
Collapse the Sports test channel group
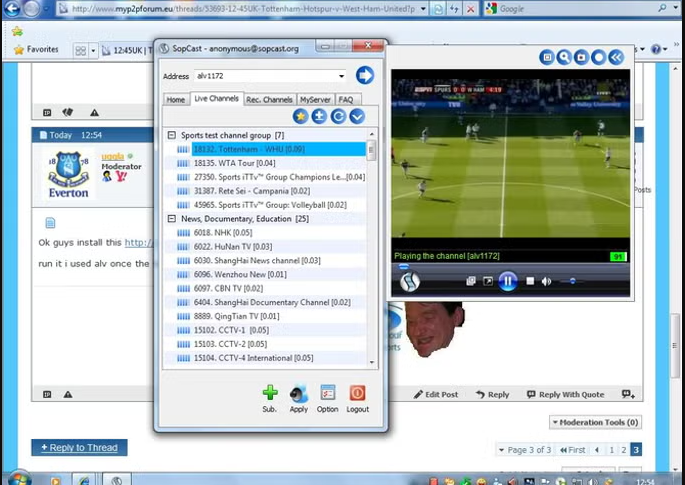(172, 135)
